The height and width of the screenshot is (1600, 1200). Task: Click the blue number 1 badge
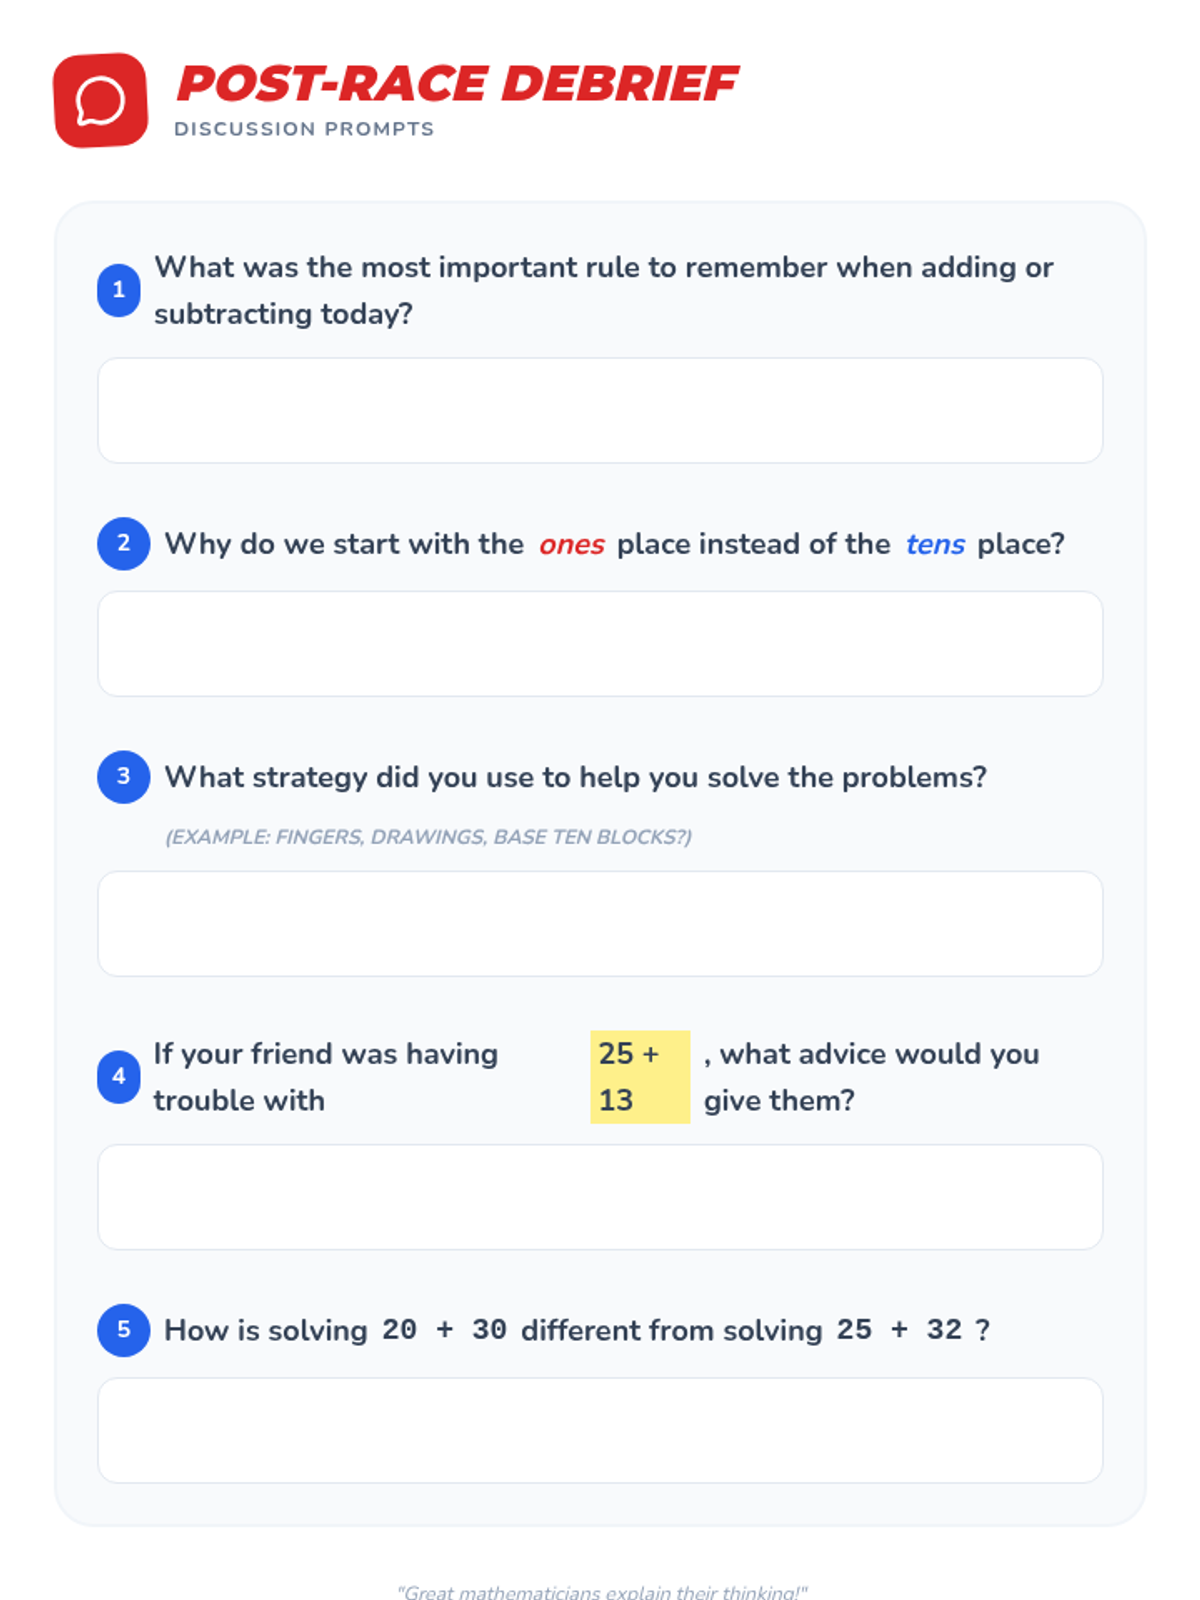(118, 290)
